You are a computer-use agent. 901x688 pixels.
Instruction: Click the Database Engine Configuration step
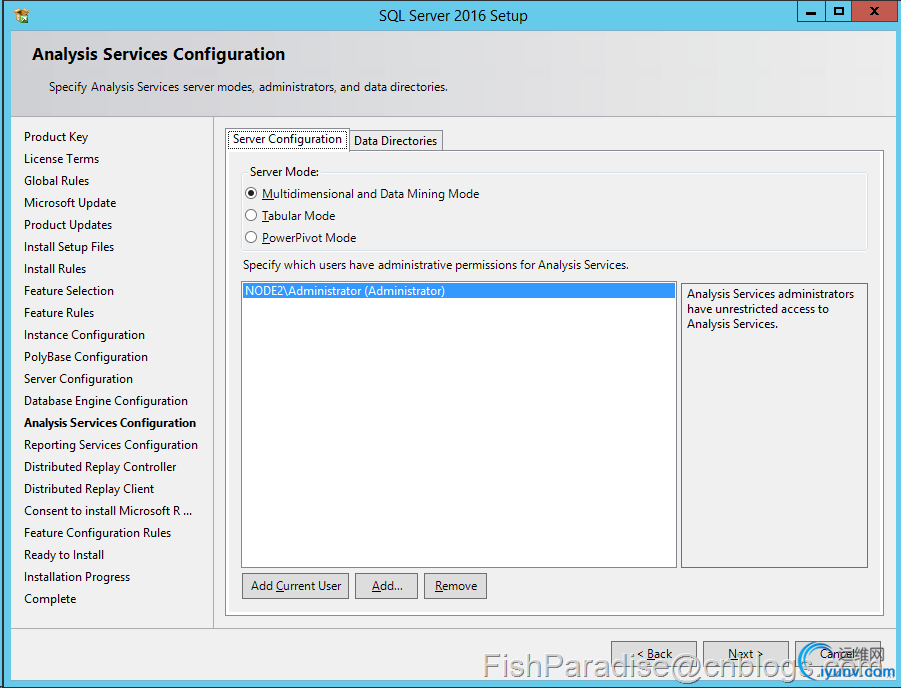(106, 401)
